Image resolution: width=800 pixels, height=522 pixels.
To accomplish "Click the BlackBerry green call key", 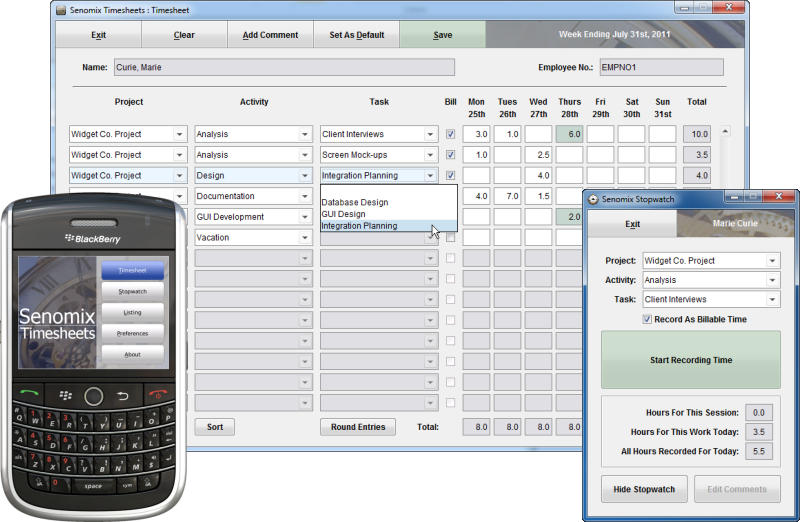I will (29, 393).
